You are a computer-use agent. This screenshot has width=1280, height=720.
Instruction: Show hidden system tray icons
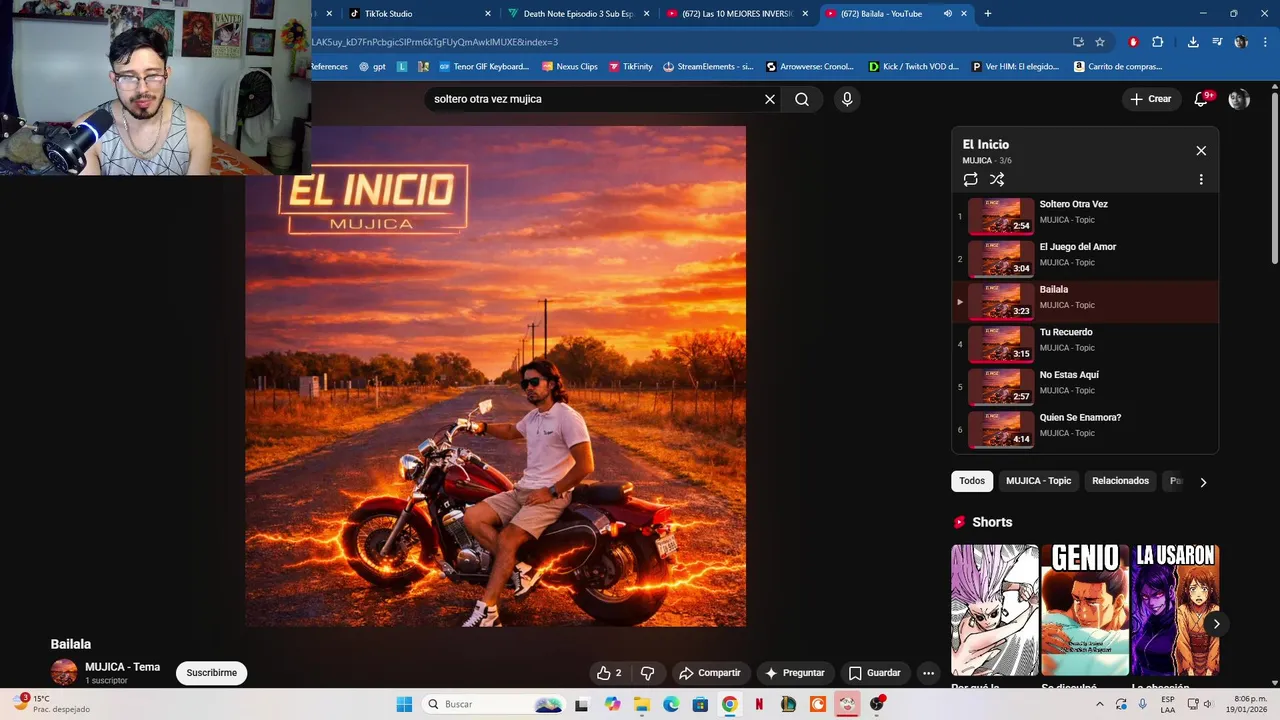pos(1100,704)
